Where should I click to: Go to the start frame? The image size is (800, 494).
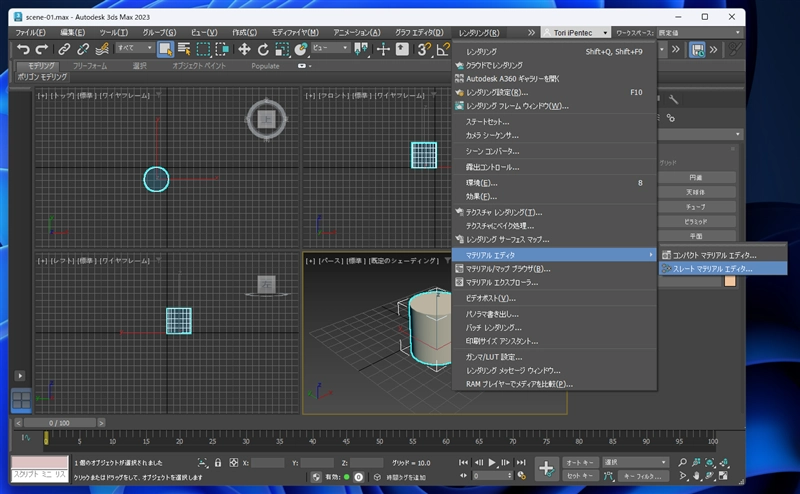pyautogui.click(x=463, y=462)
